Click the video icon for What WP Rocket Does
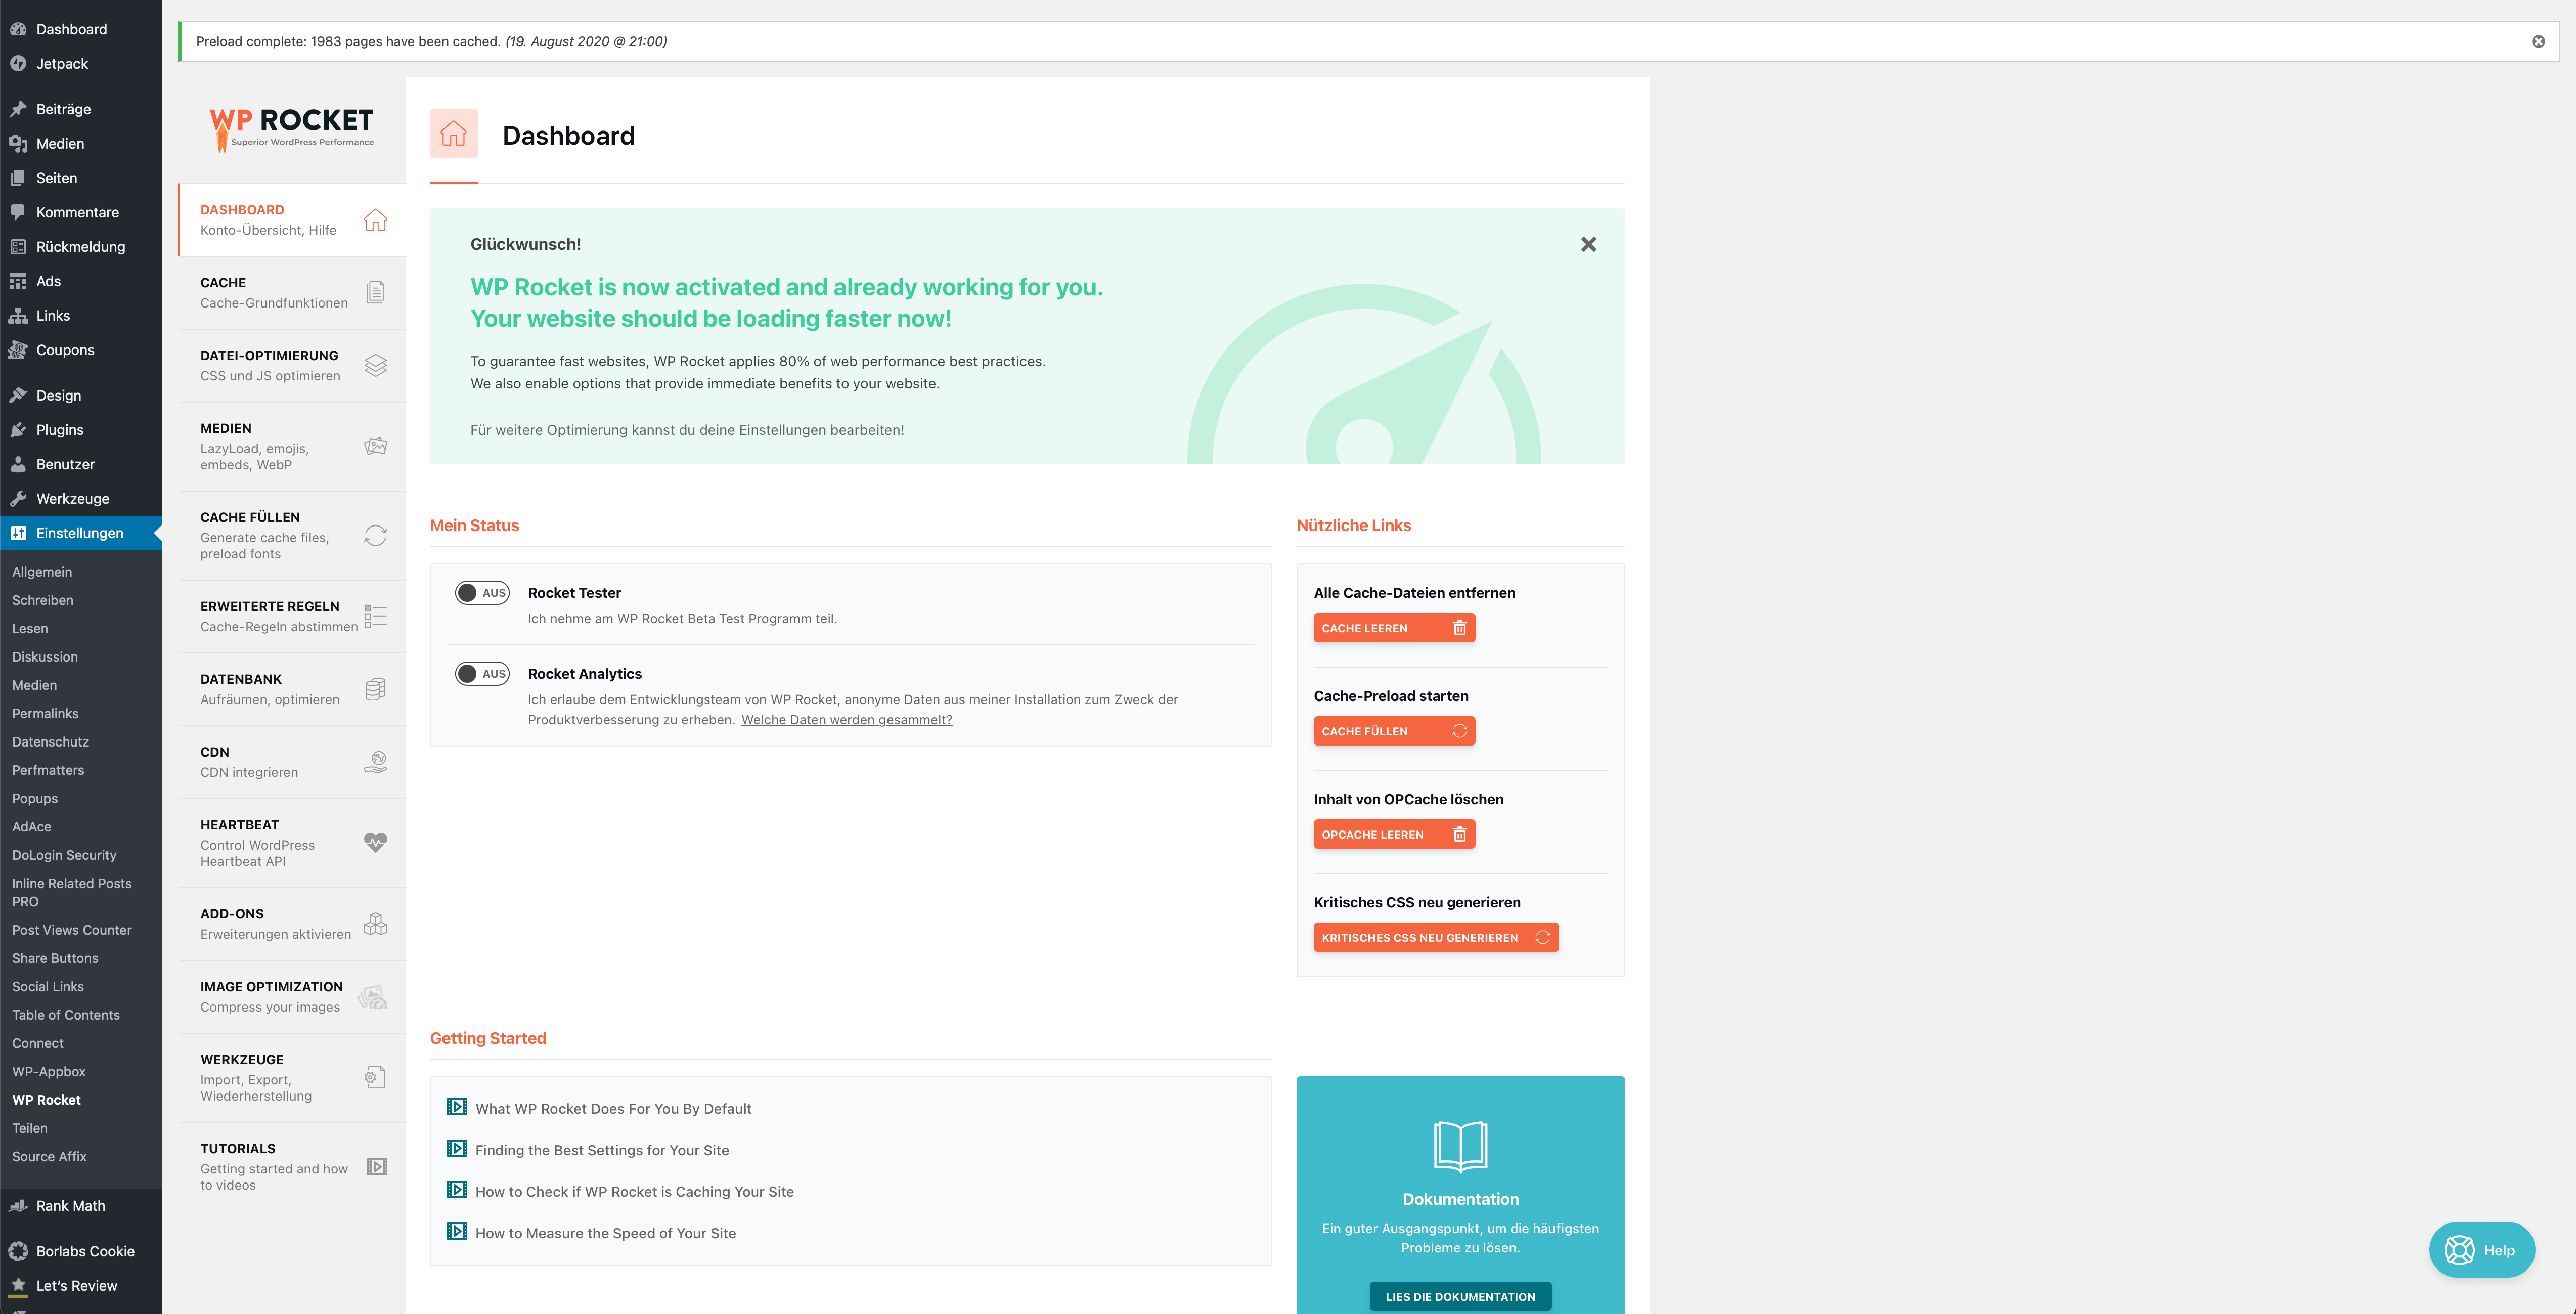 [457, 1107]
